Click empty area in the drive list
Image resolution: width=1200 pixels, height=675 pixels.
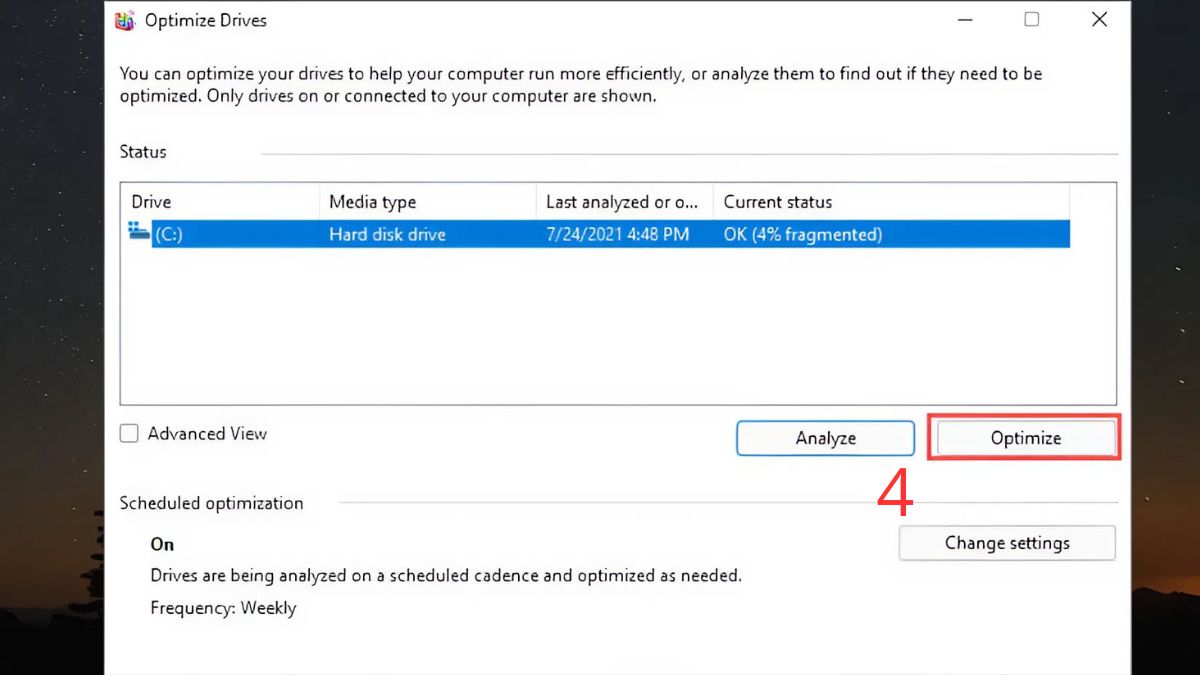[600, 330]
